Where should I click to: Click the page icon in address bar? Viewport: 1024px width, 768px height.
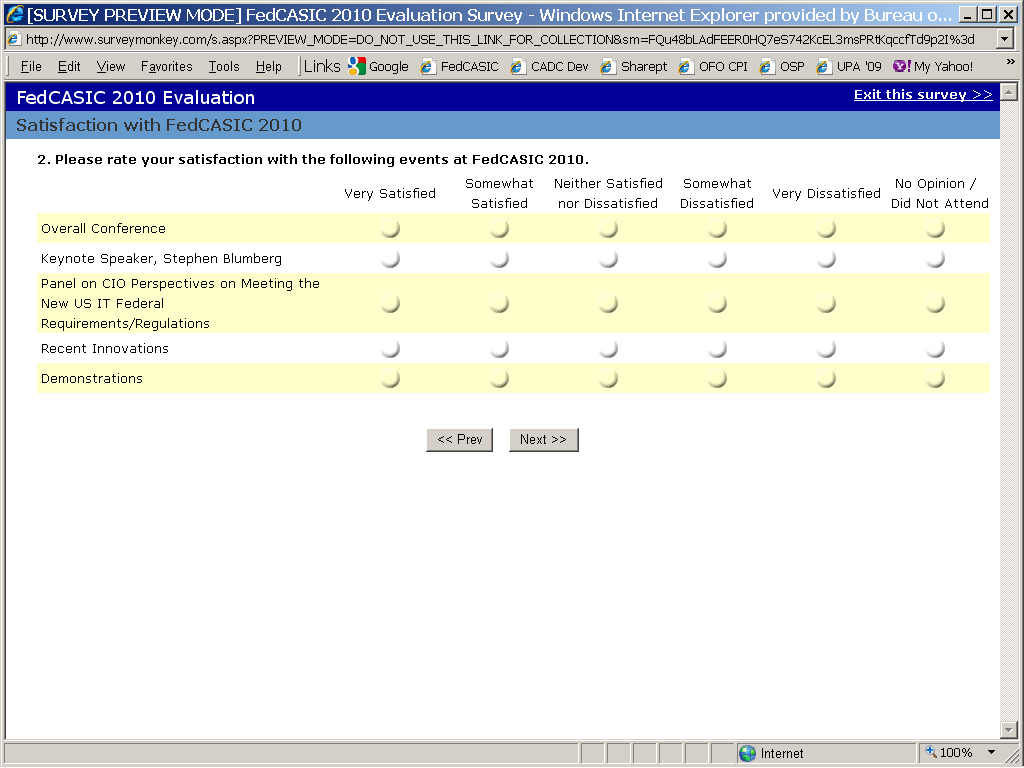coord(13,40)
